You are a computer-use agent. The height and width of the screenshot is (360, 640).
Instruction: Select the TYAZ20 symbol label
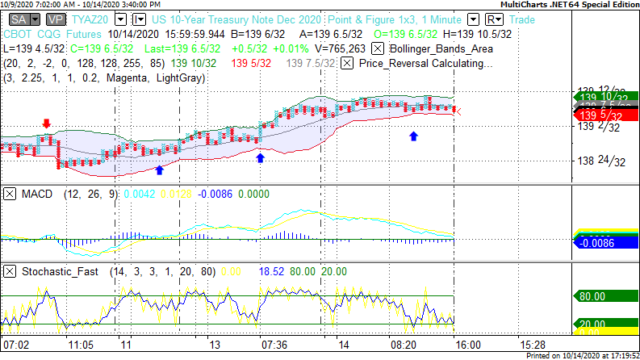(90, 20)
